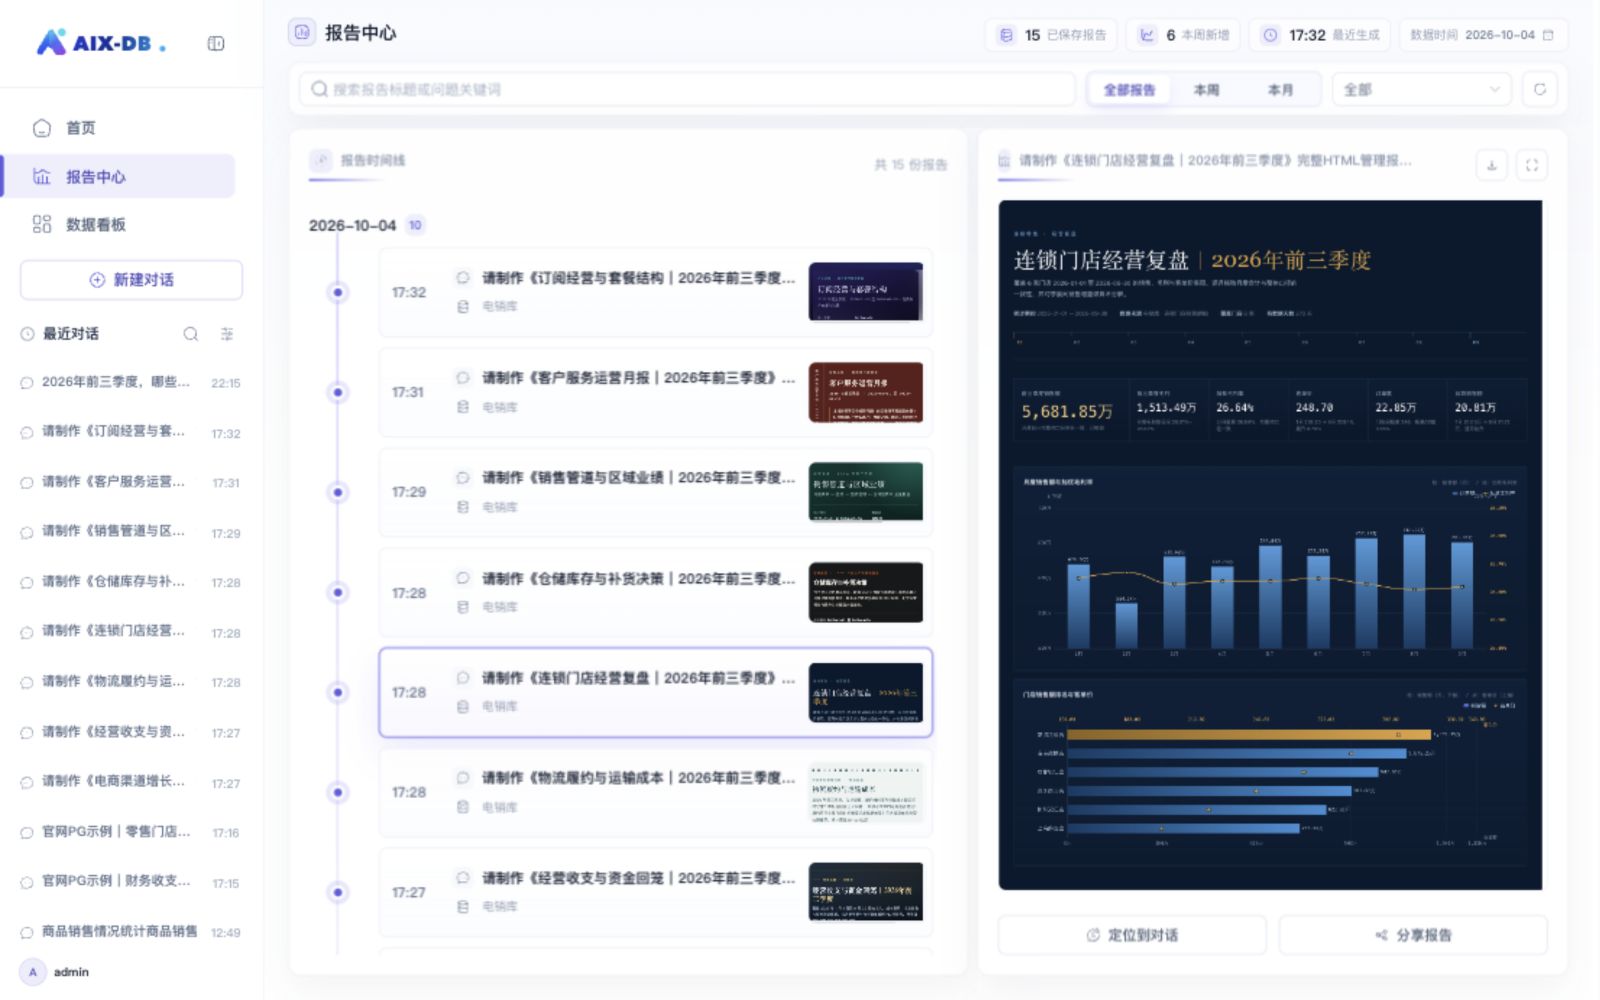The height and width of the screenshot is (1000, 1600).
Task: Open the filter settings icon beside 最近对话
Action: tap(227, 334)
